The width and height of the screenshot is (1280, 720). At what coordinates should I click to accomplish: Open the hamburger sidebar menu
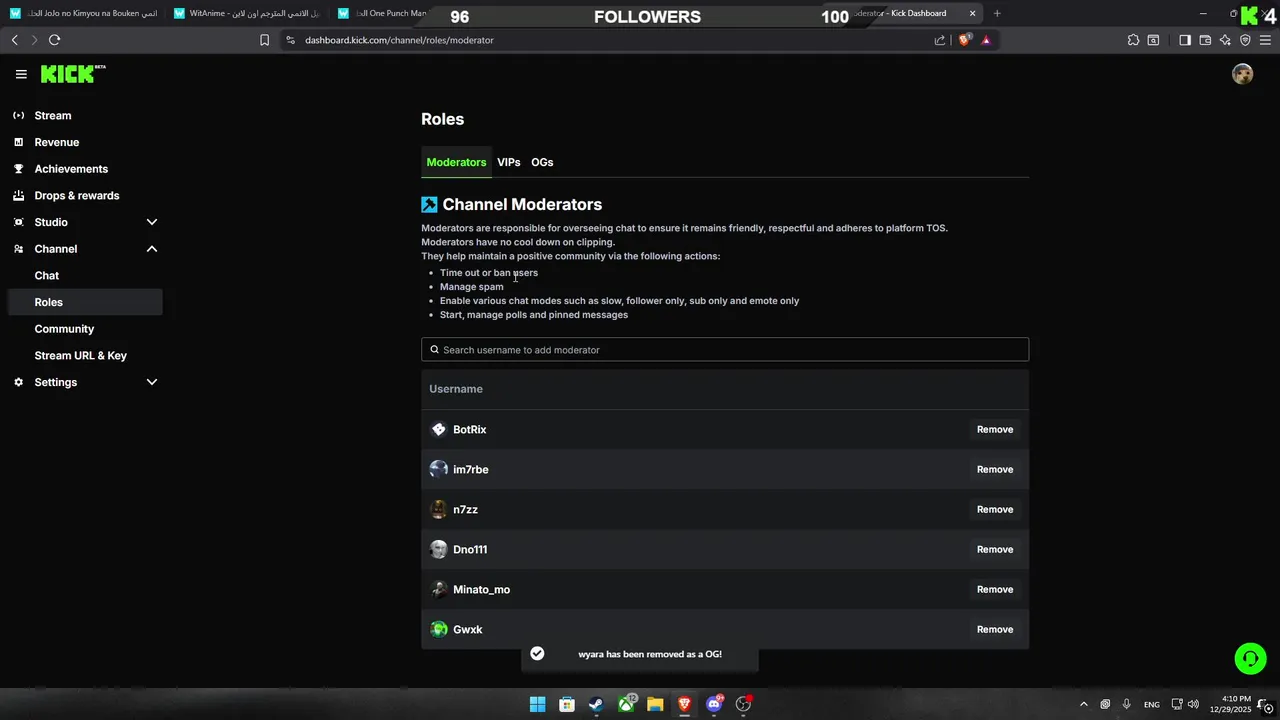click(x=21, y=74)
